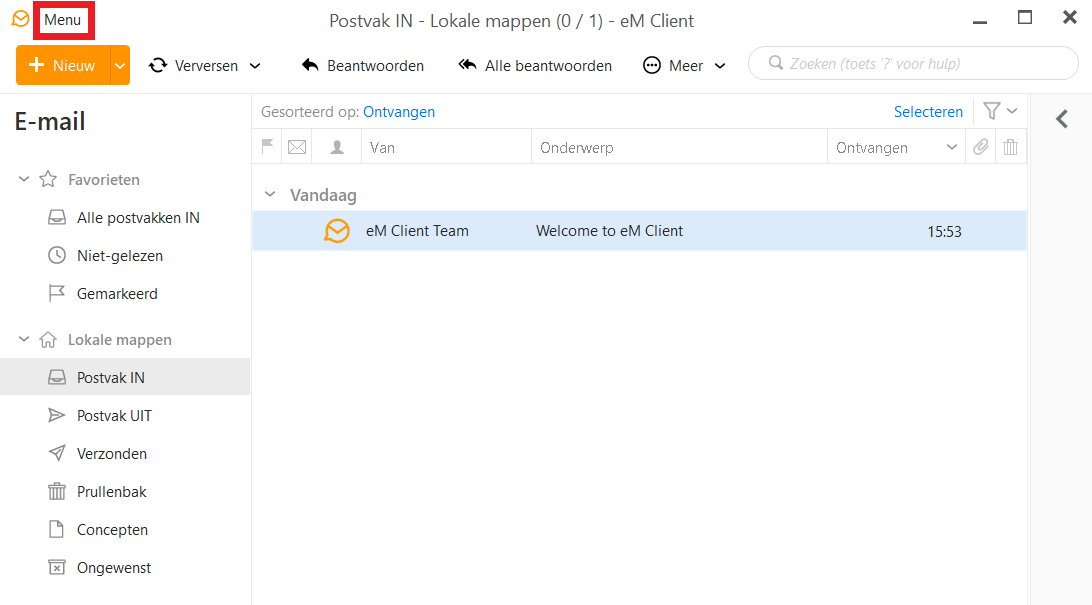This screenshot has height=605, width=1092.
Task: Click the Verversen refresh icon
Action: 158,65
